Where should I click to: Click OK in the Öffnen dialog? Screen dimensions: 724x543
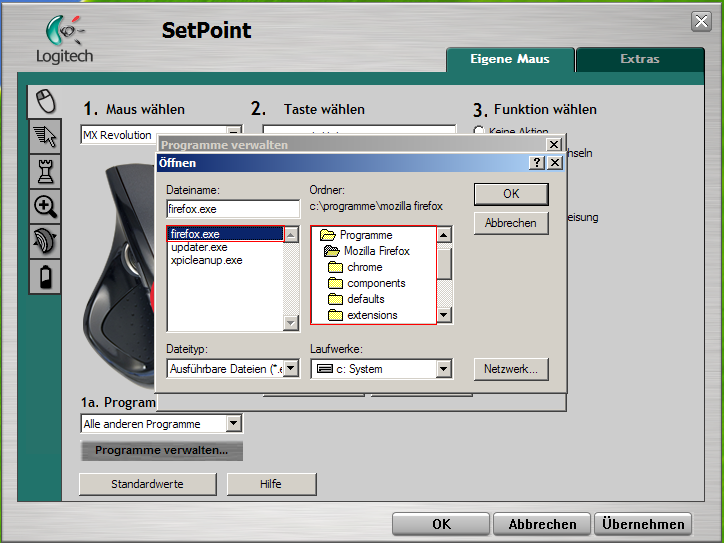coord(511,194)
